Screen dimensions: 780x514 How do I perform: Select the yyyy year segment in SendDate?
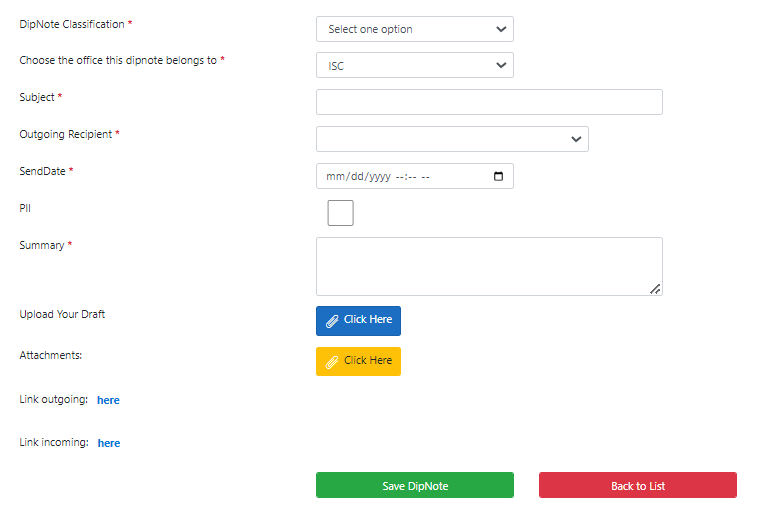coord(380,177)
